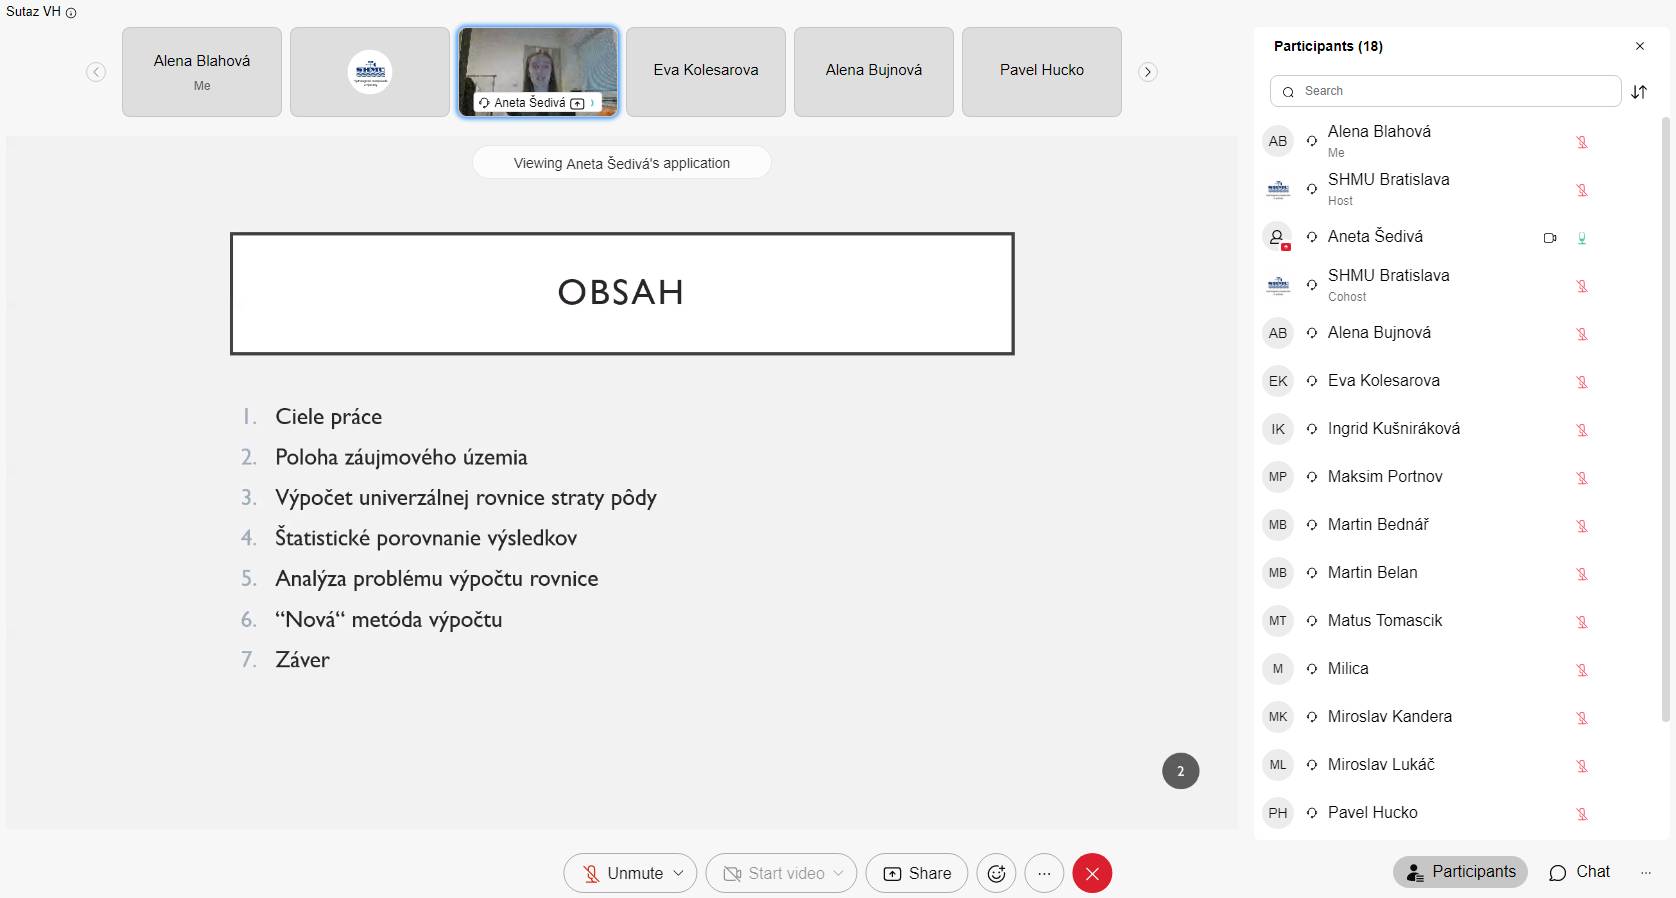Click Aneta Šedivá's green microphone icon
This screenshot has width=1676, height=898.
click(x=1582, y=238)
